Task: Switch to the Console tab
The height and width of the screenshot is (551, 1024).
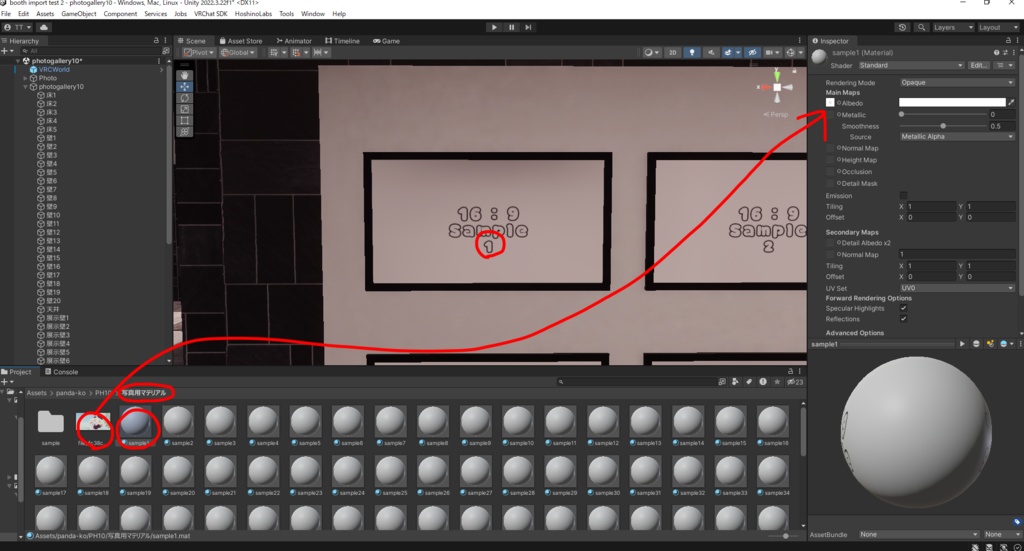Action: click(61, 371)
